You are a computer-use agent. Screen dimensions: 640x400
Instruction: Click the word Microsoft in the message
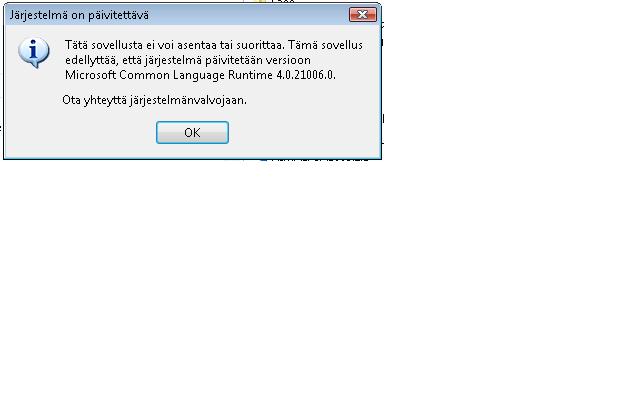point(91,75)
